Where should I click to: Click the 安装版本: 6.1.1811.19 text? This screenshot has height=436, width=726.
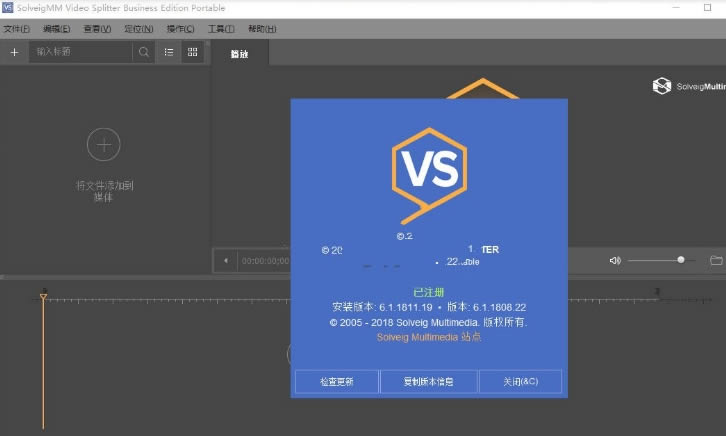(382, 307)
